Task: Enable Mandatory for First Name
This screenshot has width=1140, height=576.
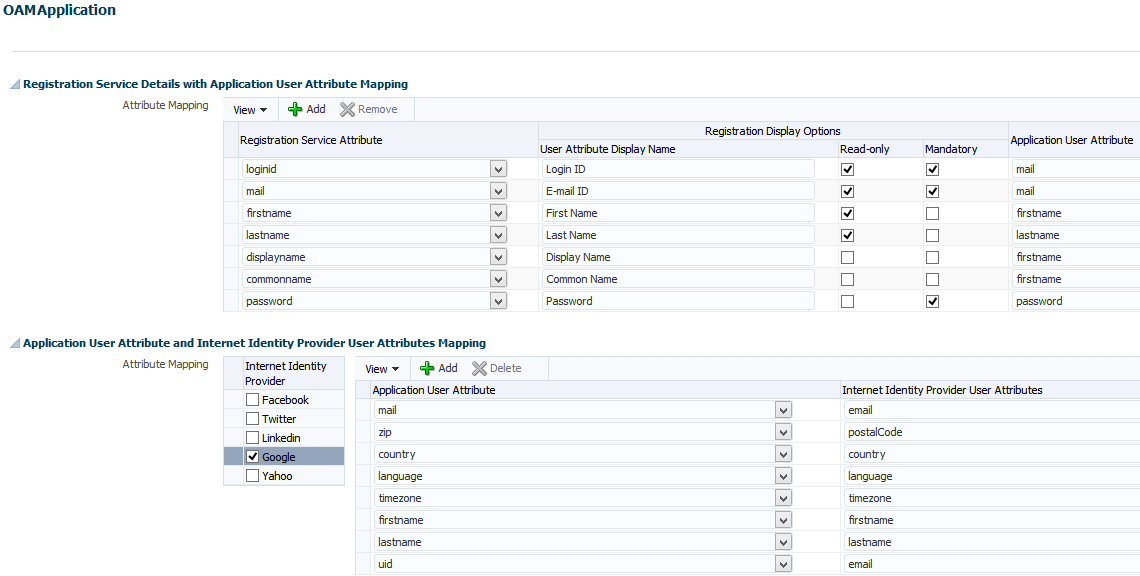Action: click(932, 213)
